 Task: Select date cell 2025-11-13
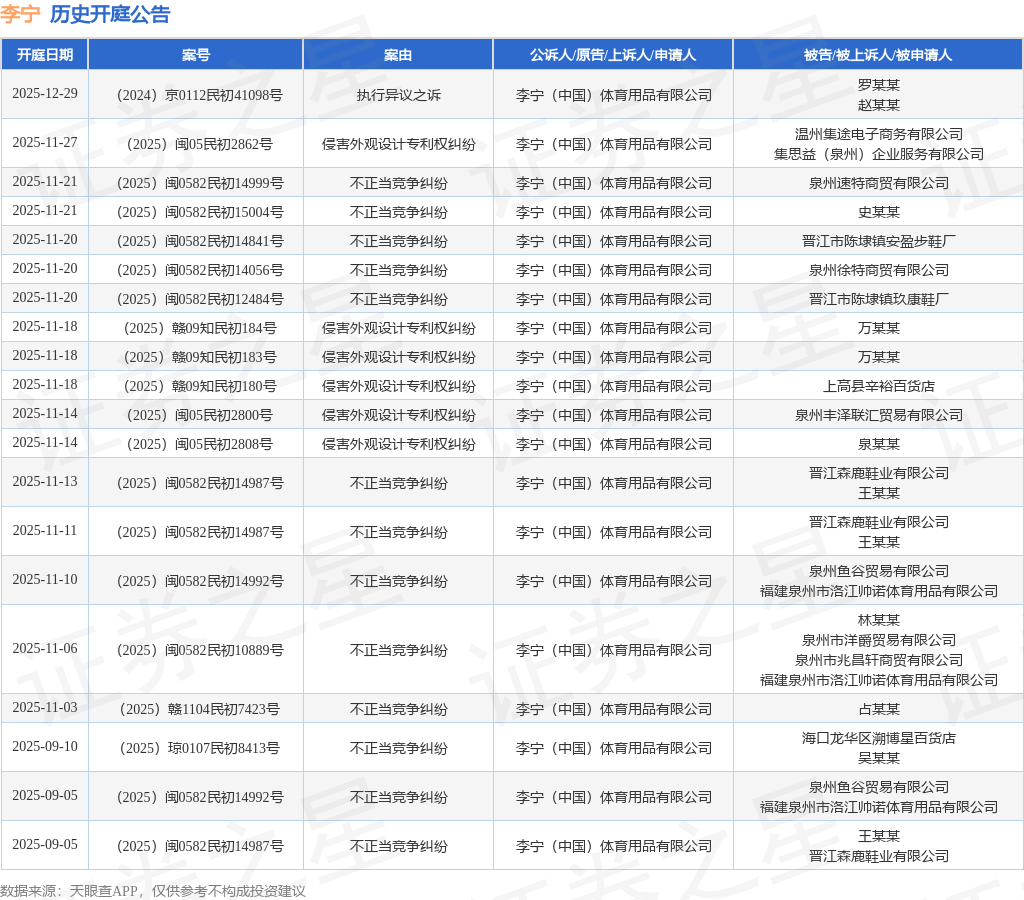[44, 482]
